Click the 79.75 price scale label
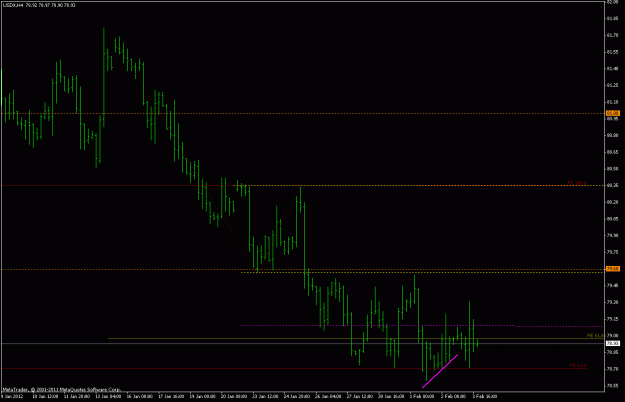Image resolution: width=625 pixels, height=402 pixels. [613, 252]
